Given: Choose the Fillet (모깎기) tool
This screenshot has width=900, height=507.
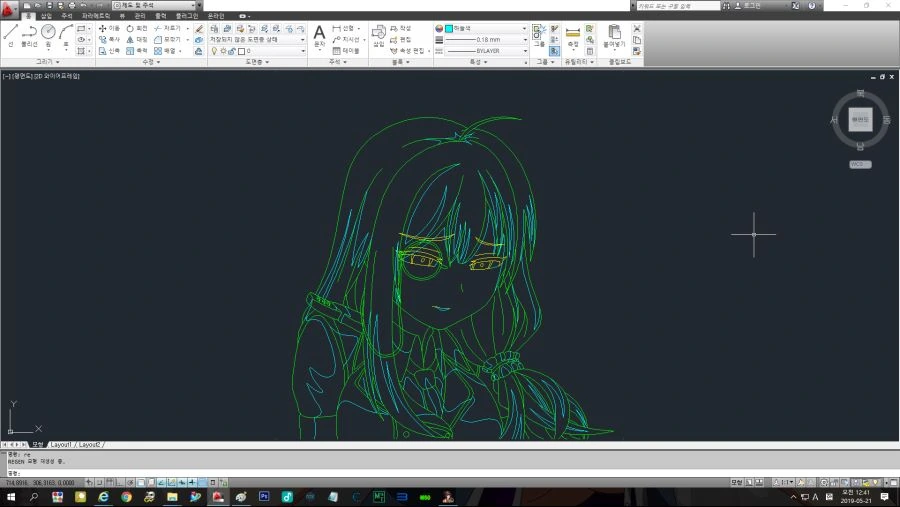Looking at the screenshot, I should point(167,40).
